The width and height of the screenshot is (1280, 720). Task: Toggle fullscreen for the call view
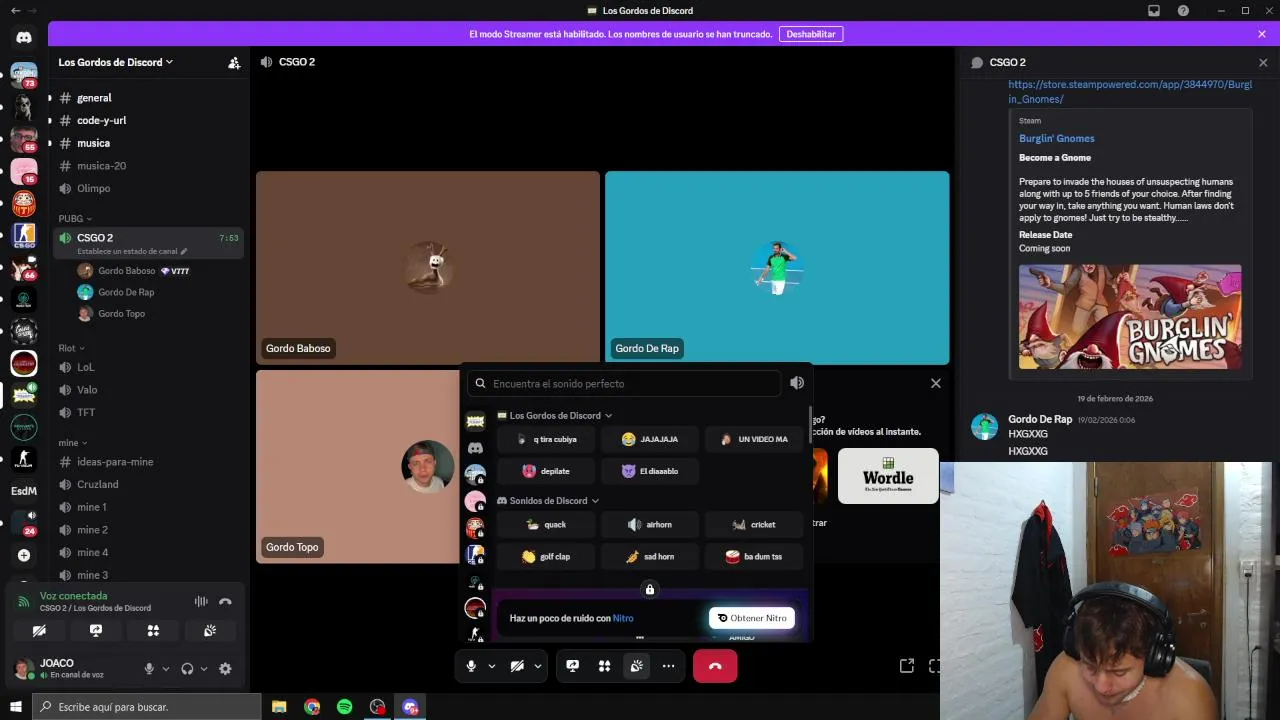(935, 666)
